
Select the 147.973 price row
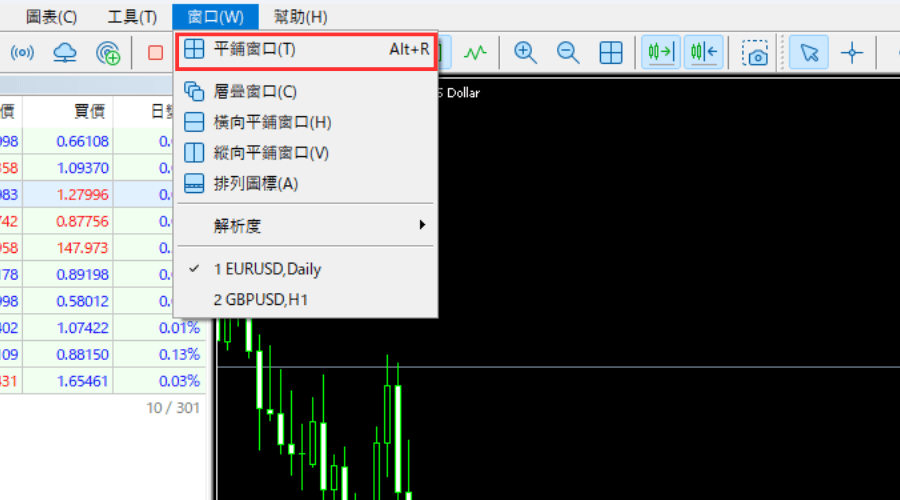[83, 247]
